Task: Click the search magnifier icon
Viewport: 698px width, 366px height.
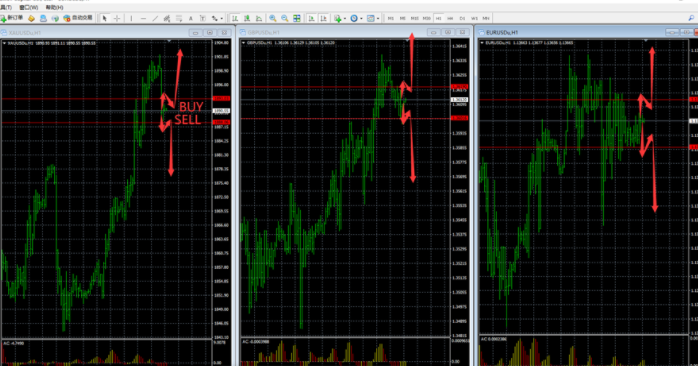Action: [x=691, y=18]
